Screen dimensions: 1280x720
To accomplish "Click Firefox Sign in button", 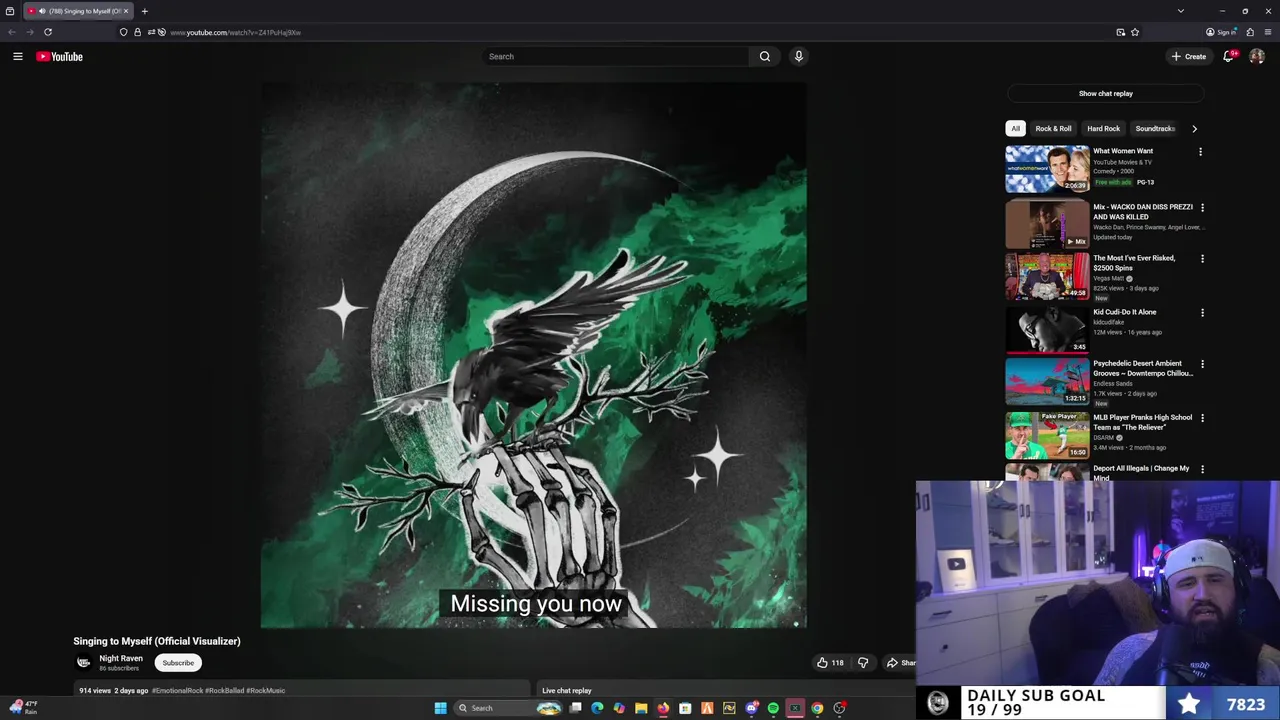I will [1222, 32].
